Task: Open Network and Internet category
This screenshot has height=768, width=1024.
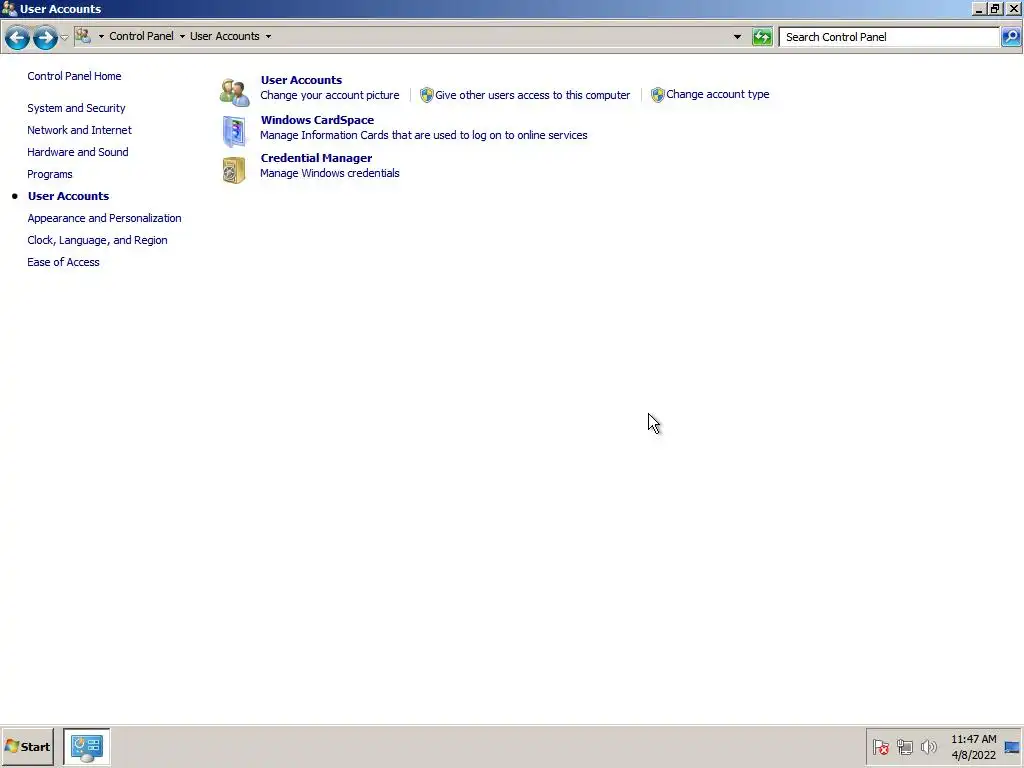Action: pyautogui.click(x=80, y=130)
